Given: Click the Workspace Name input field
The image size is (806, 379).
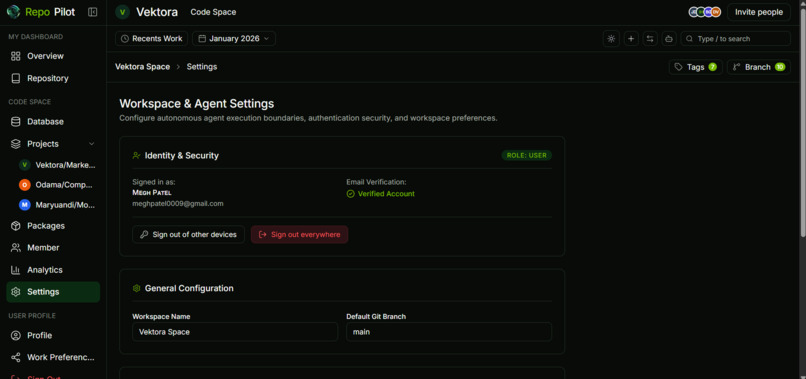Looking at the screenshot, I should (x=235, y=332).
